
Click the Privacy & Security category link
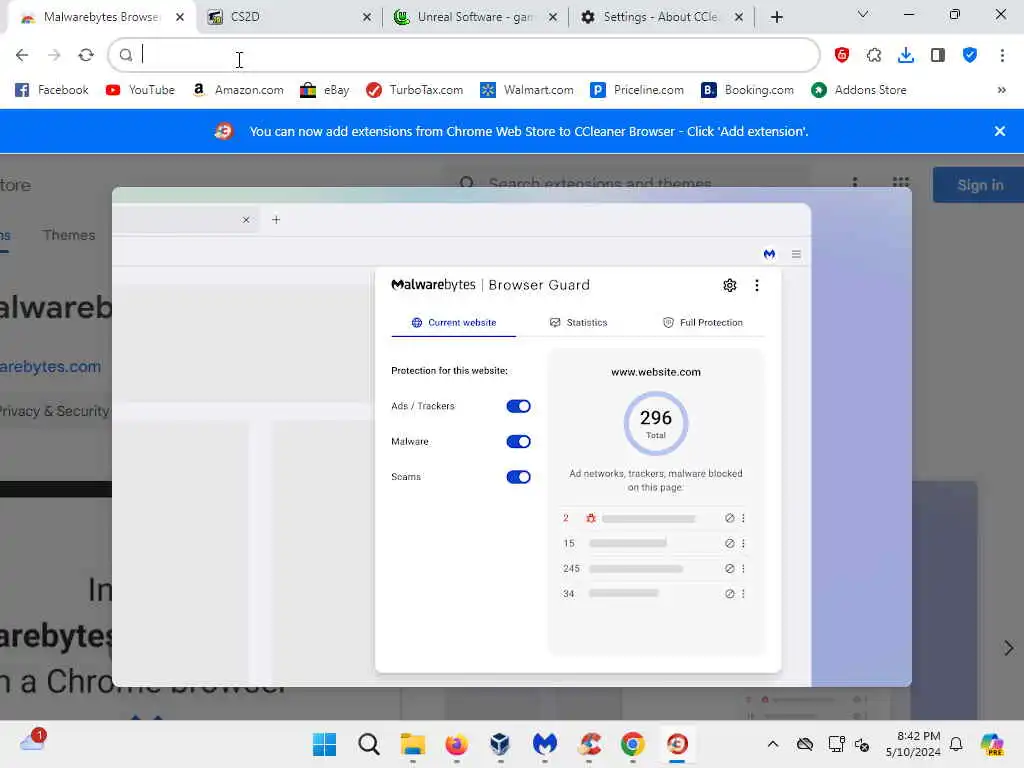pos(55,411)
